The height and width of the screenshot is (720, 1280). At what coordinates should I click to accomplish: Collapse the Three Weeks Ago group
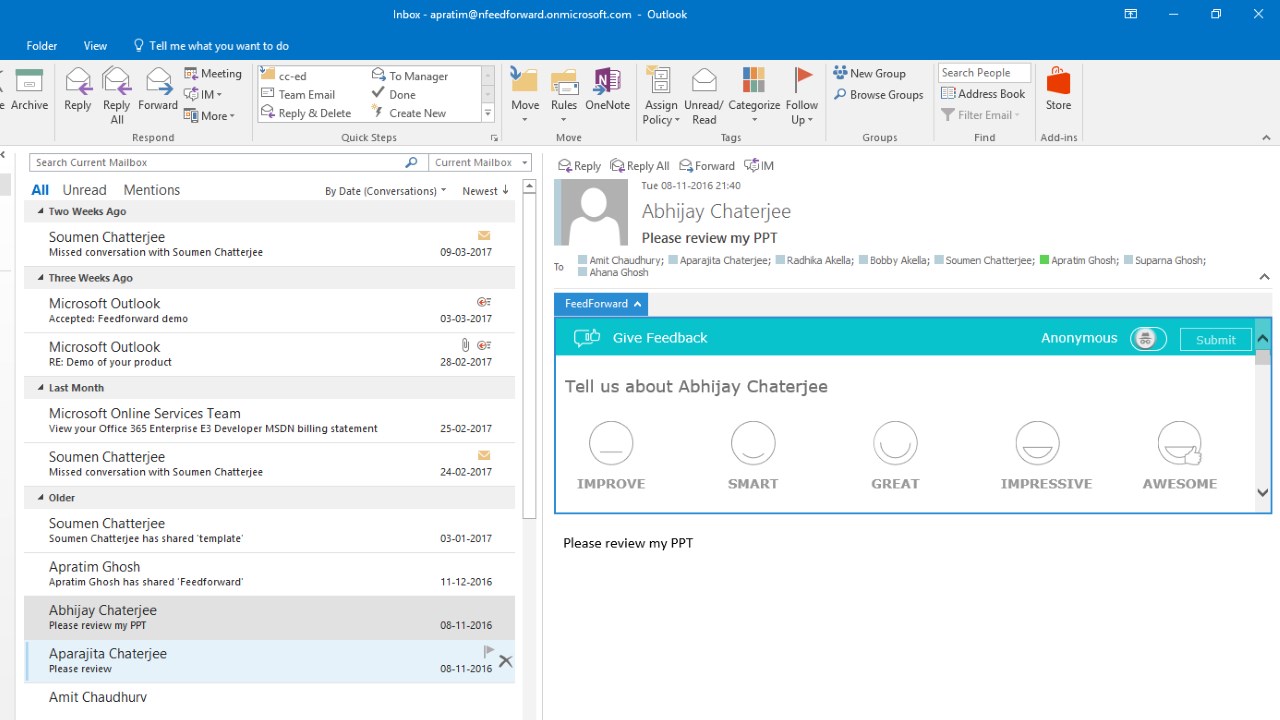tap(41, 278)
